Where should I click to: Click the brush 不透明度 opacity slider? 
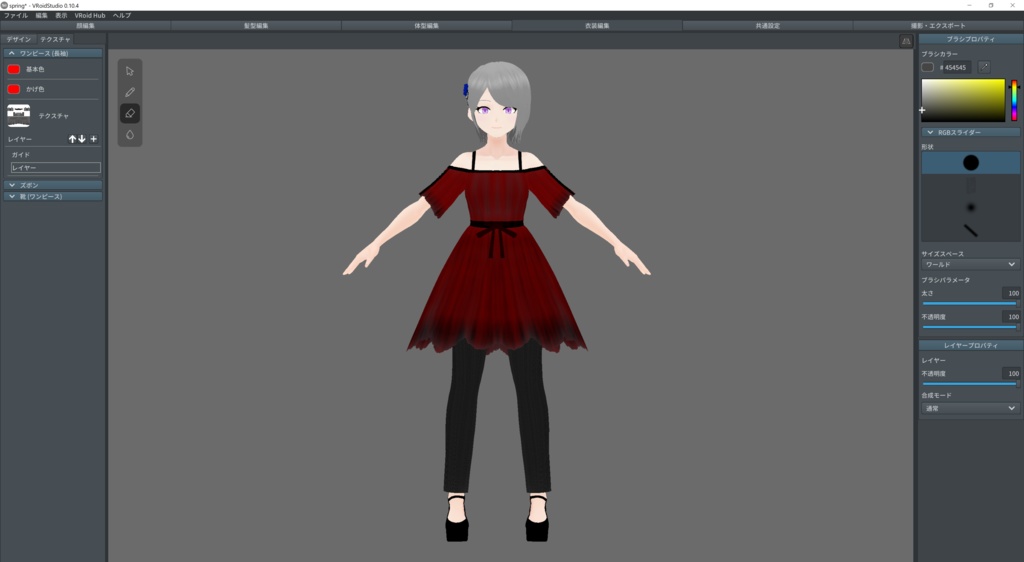pos(970,326)
